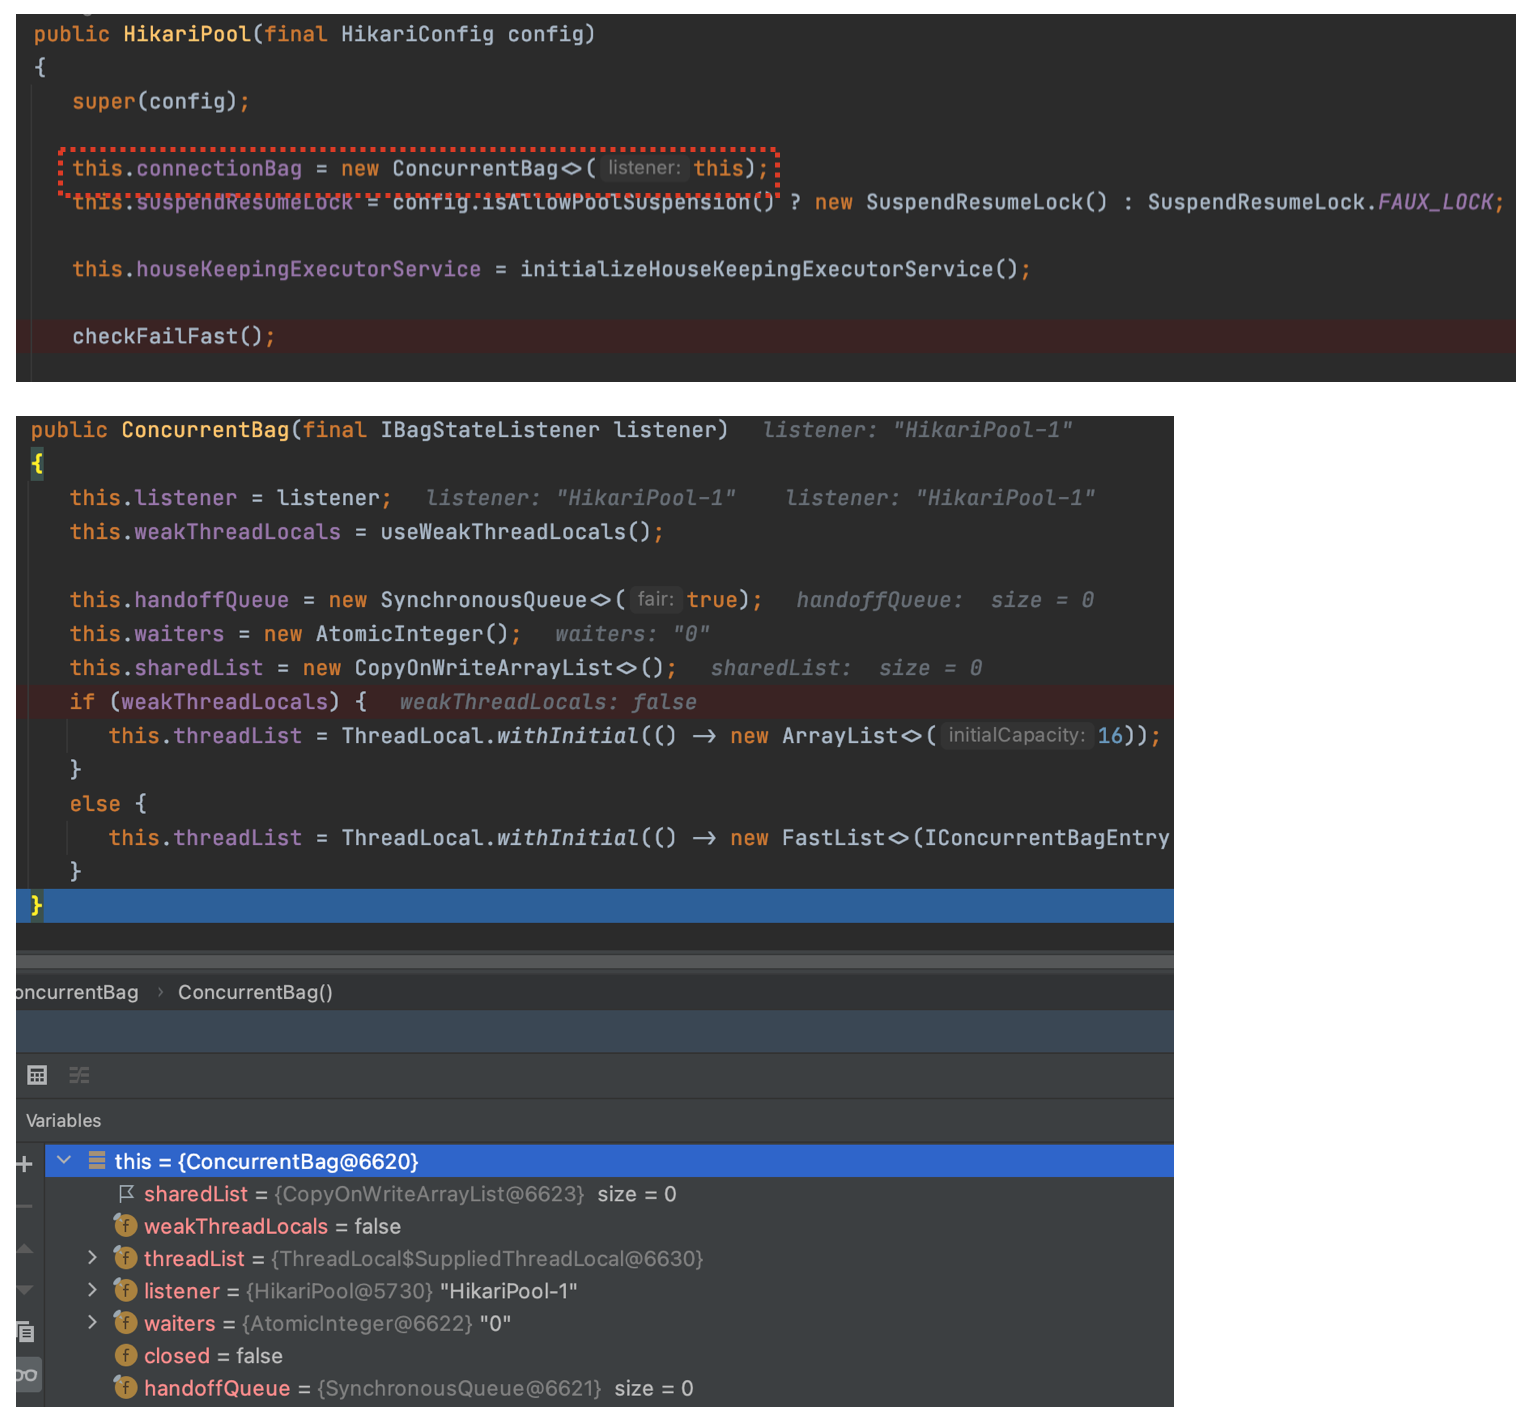This screenshot has height=1420, width=1526.
Task: Click isAllowPoolSuspension() call
Action: 628,202
